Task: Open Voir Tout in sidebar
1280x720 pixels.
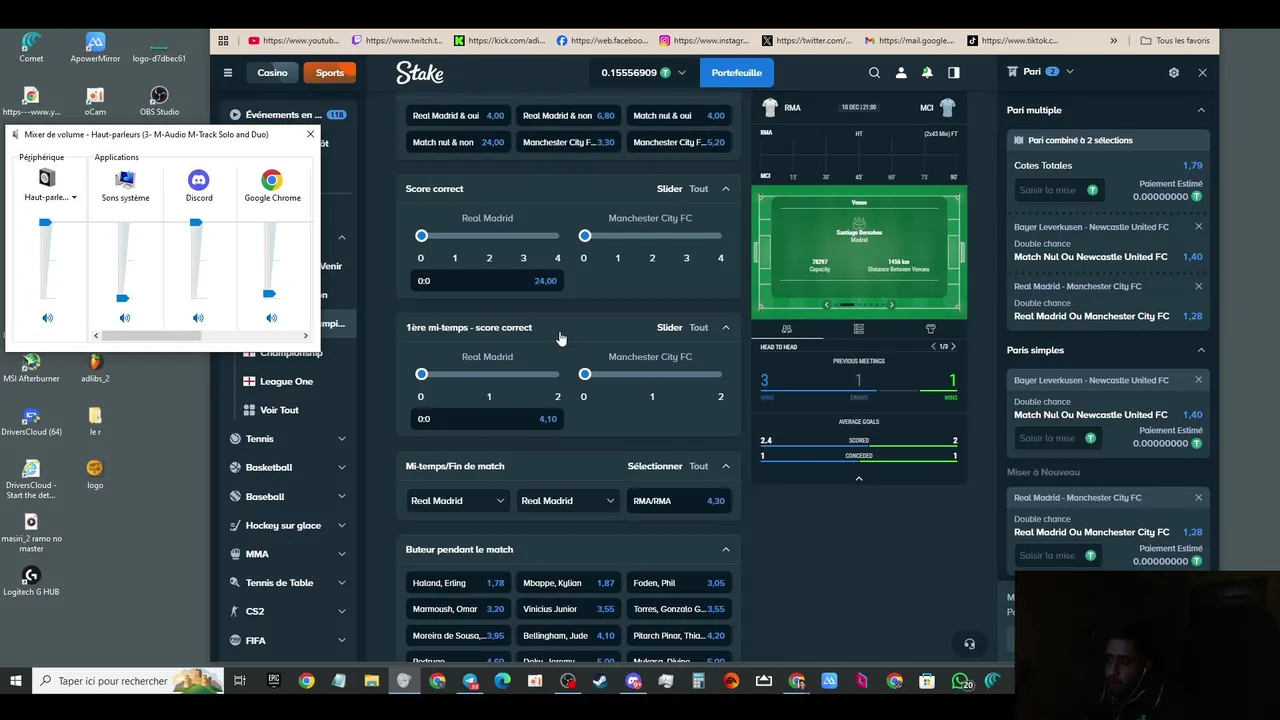Action: (x=279, y=410)
